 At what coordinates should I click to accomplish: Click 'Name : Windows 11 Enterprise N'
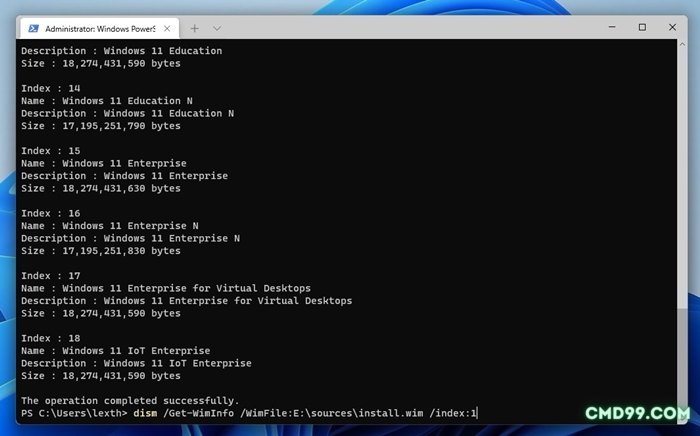pyautogui.click(x=110, y=226)
